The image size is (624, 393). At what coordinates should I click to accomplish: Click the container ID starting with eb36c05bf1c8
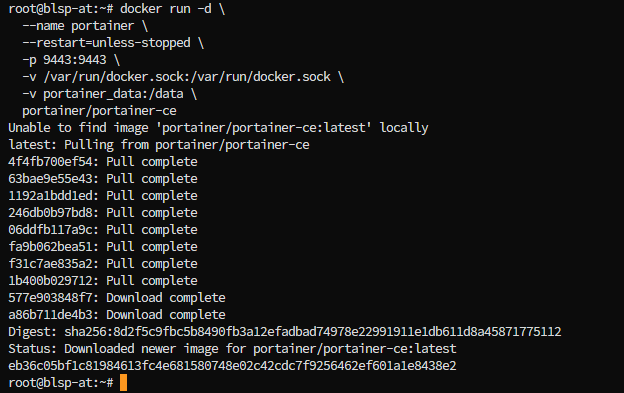(x=232, y=366)
